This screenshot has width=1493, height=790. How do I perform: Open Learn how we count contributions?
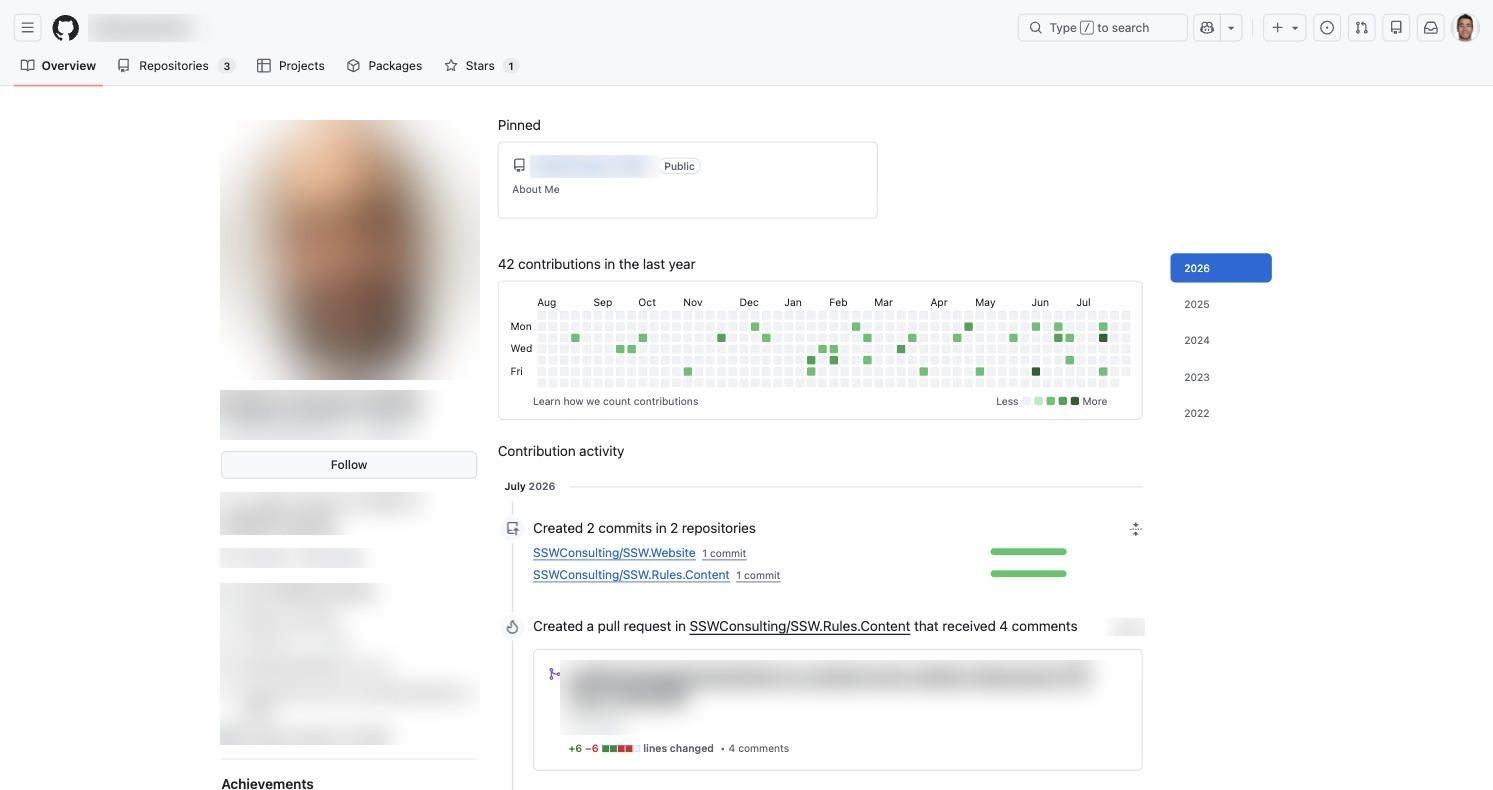pyautogui.click(x=615, y=401)
